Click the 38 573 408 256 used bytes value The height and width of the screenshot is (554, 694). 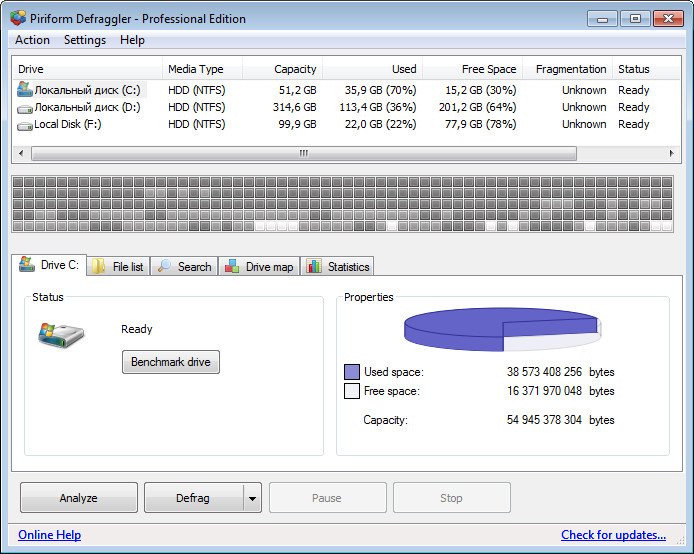pos(544,372)
